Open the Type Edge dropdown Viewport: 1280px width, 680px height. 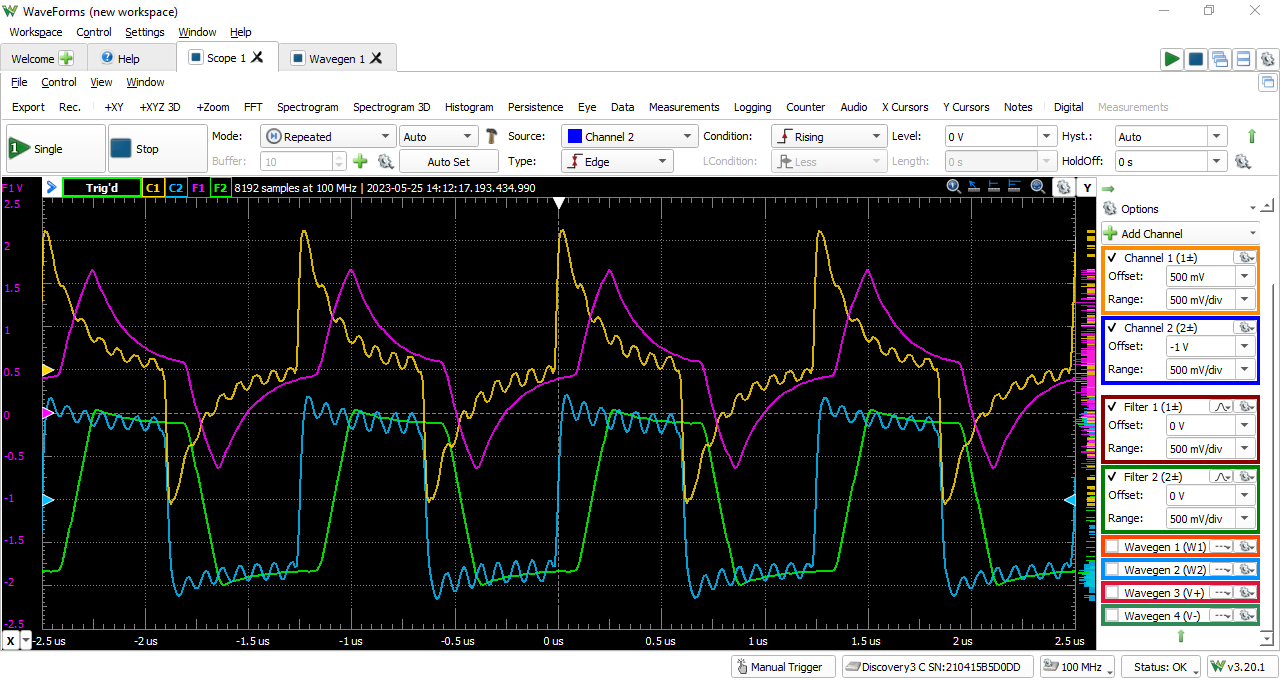tap(617, 161)
